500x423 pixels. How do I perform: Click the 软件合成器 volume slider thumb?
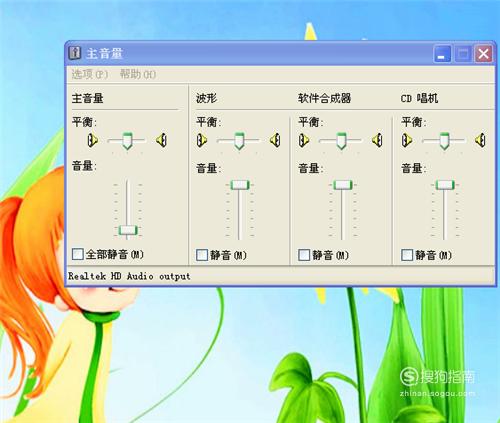click(x=343, y=185)
